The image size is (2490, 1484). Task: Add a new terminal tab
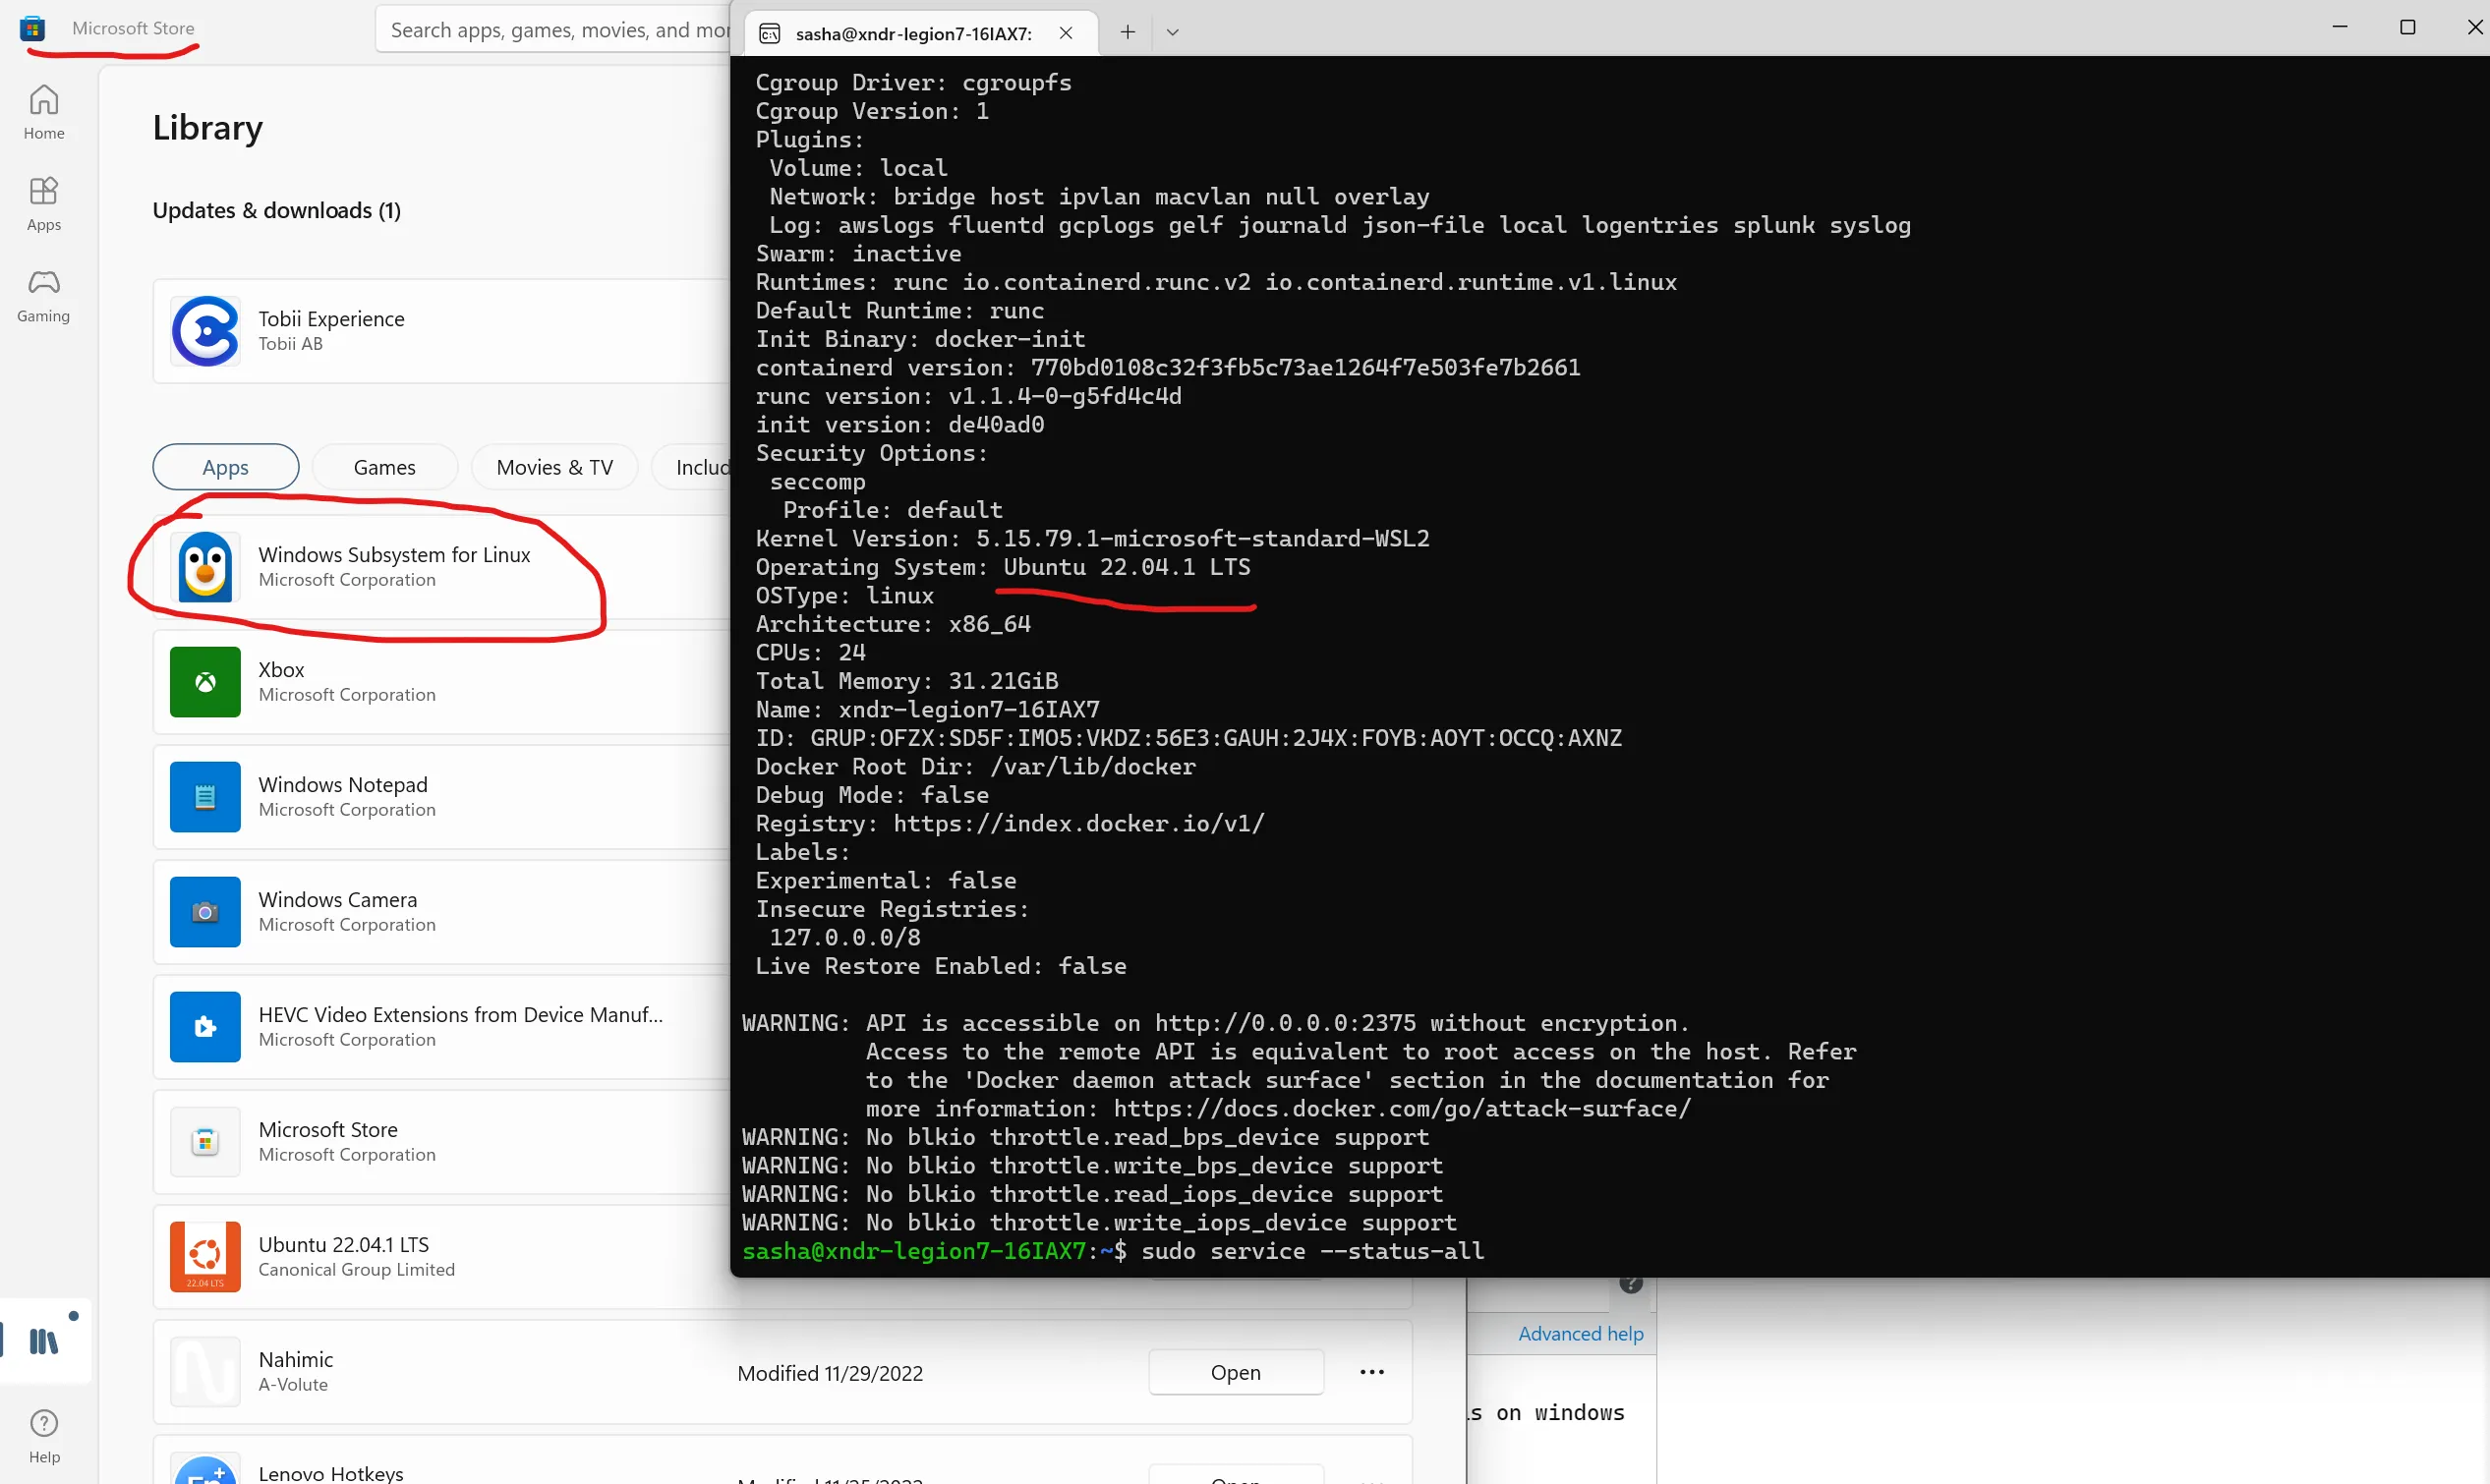tap(1127, 32)
